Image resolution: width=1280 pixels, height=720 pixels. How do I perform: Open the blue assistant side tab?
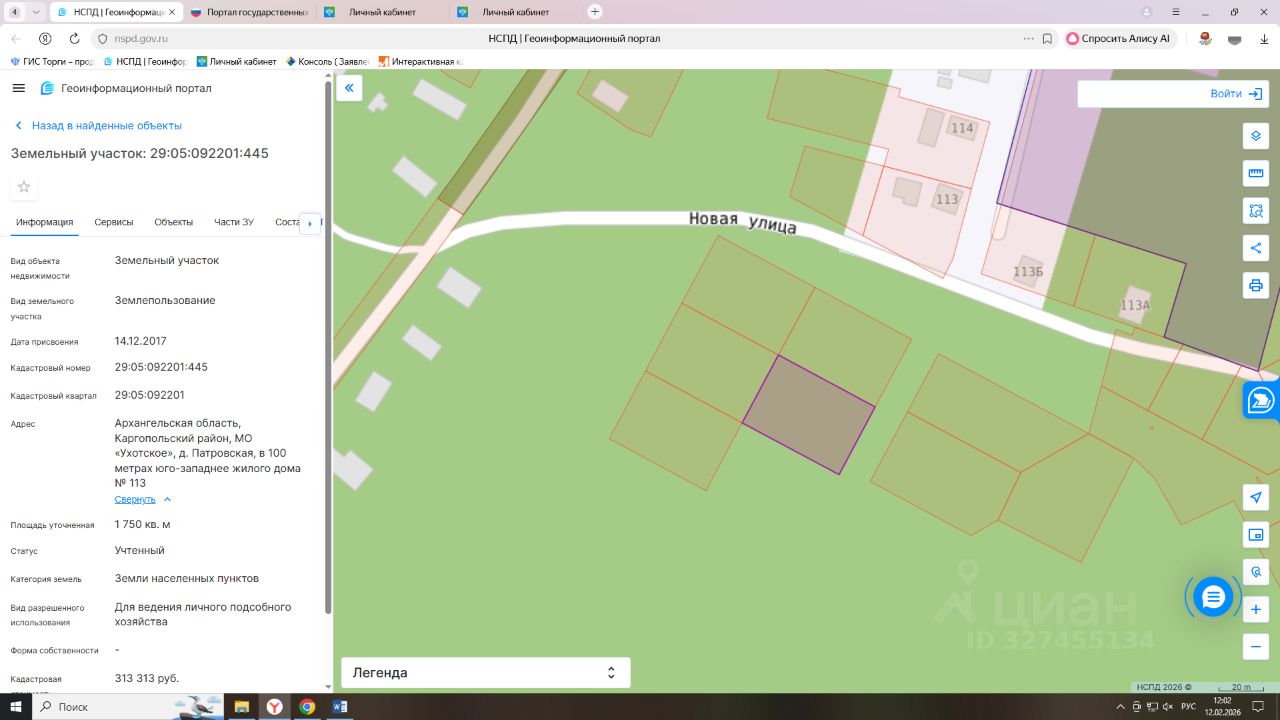1261,400
